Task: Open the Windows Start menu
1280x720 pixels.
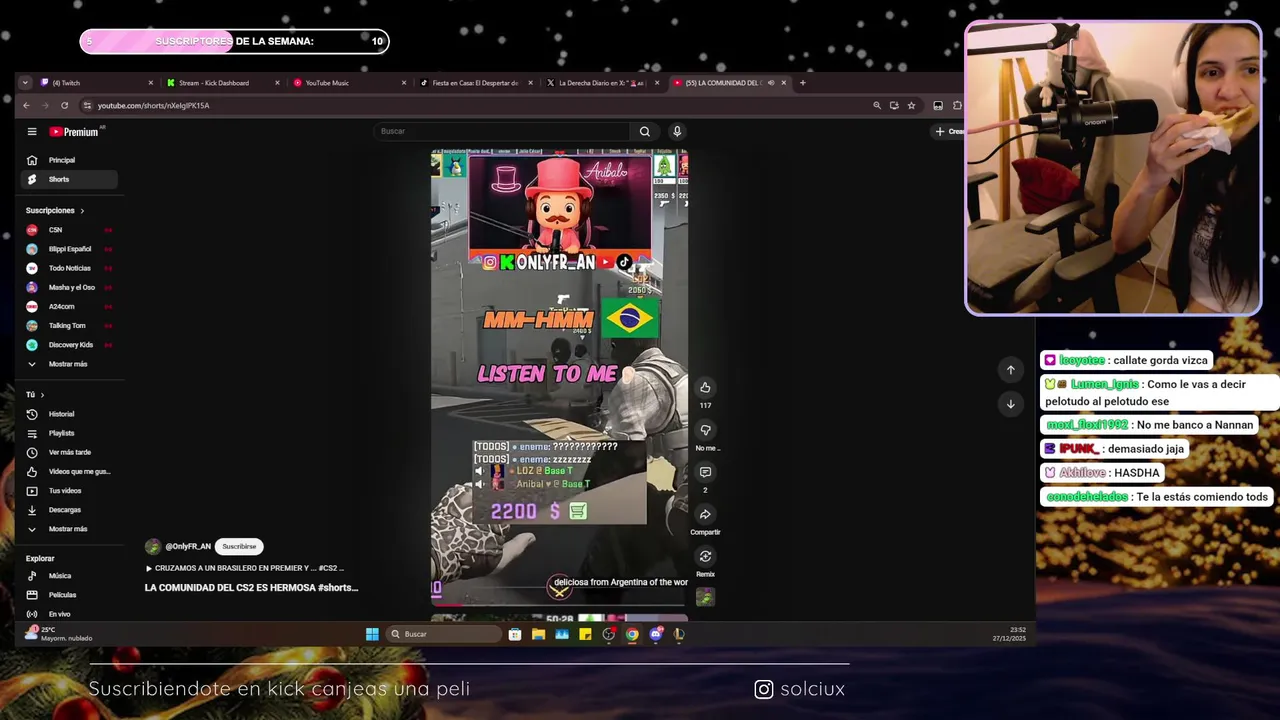Action: point(372,634)
